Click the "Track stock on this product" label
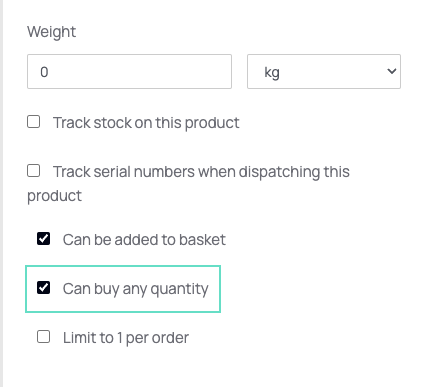The width and height of the screenshot is (446, 387). click(x=146, y=123)
